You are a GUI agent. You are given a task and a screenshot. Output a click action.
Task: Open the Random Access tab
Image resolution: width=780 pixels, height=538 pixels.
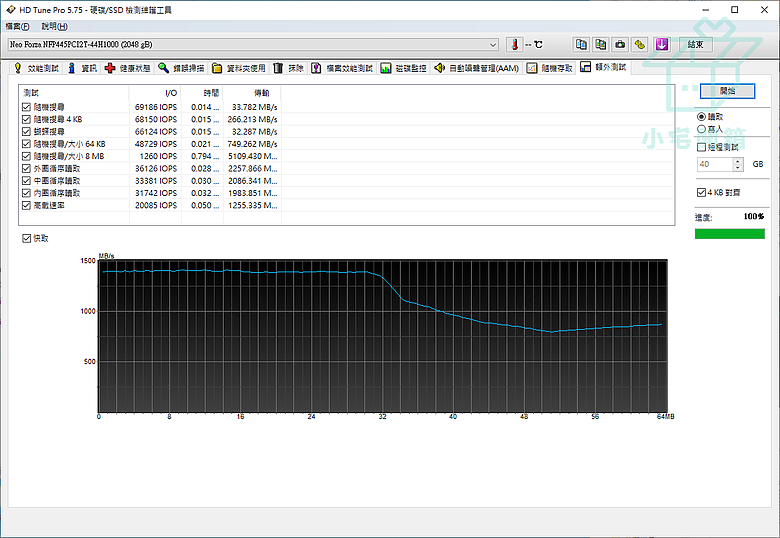point(550,68)
